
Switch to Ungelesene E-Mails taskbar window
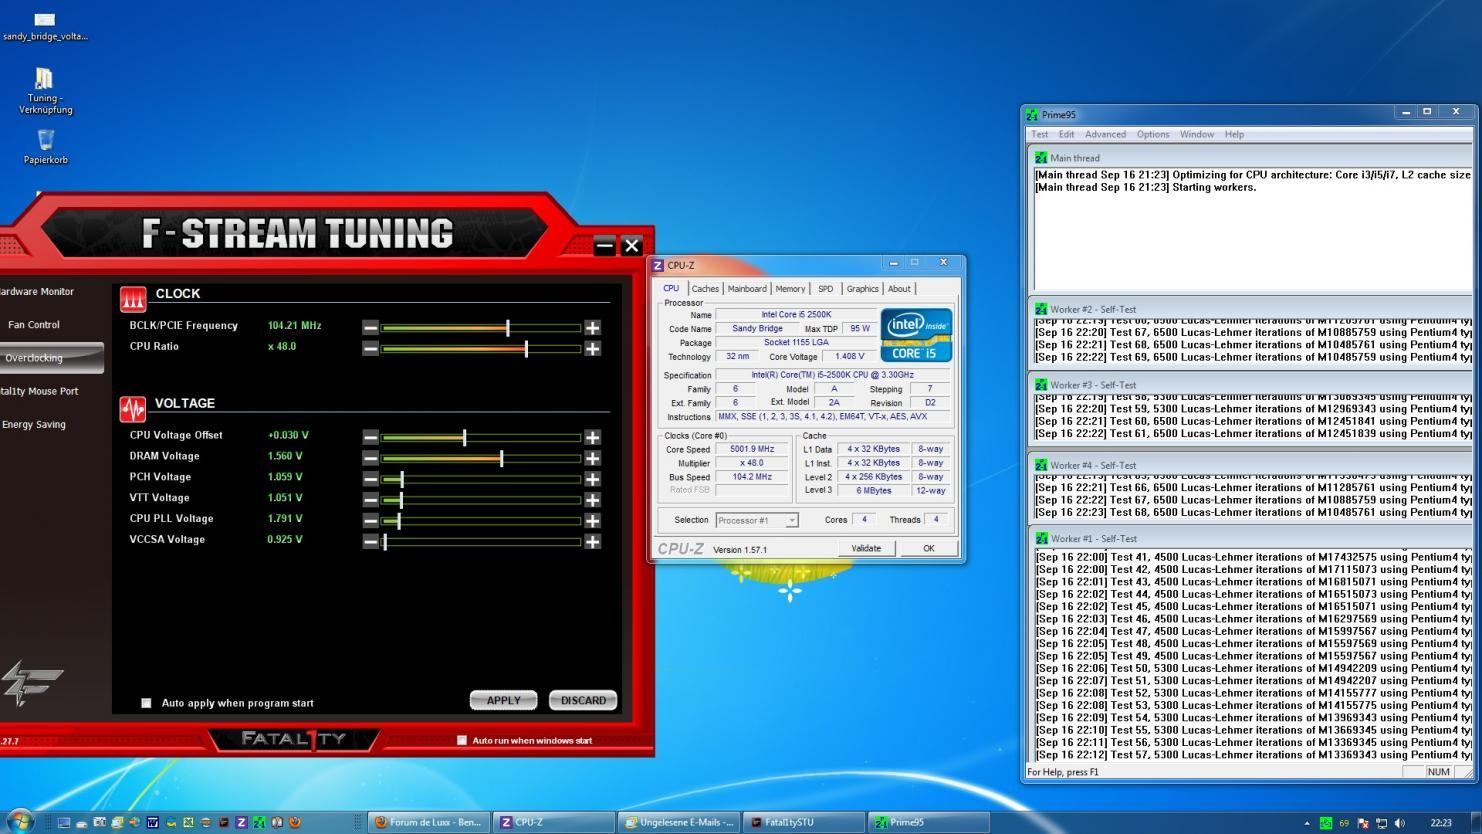tap(679, 822)
